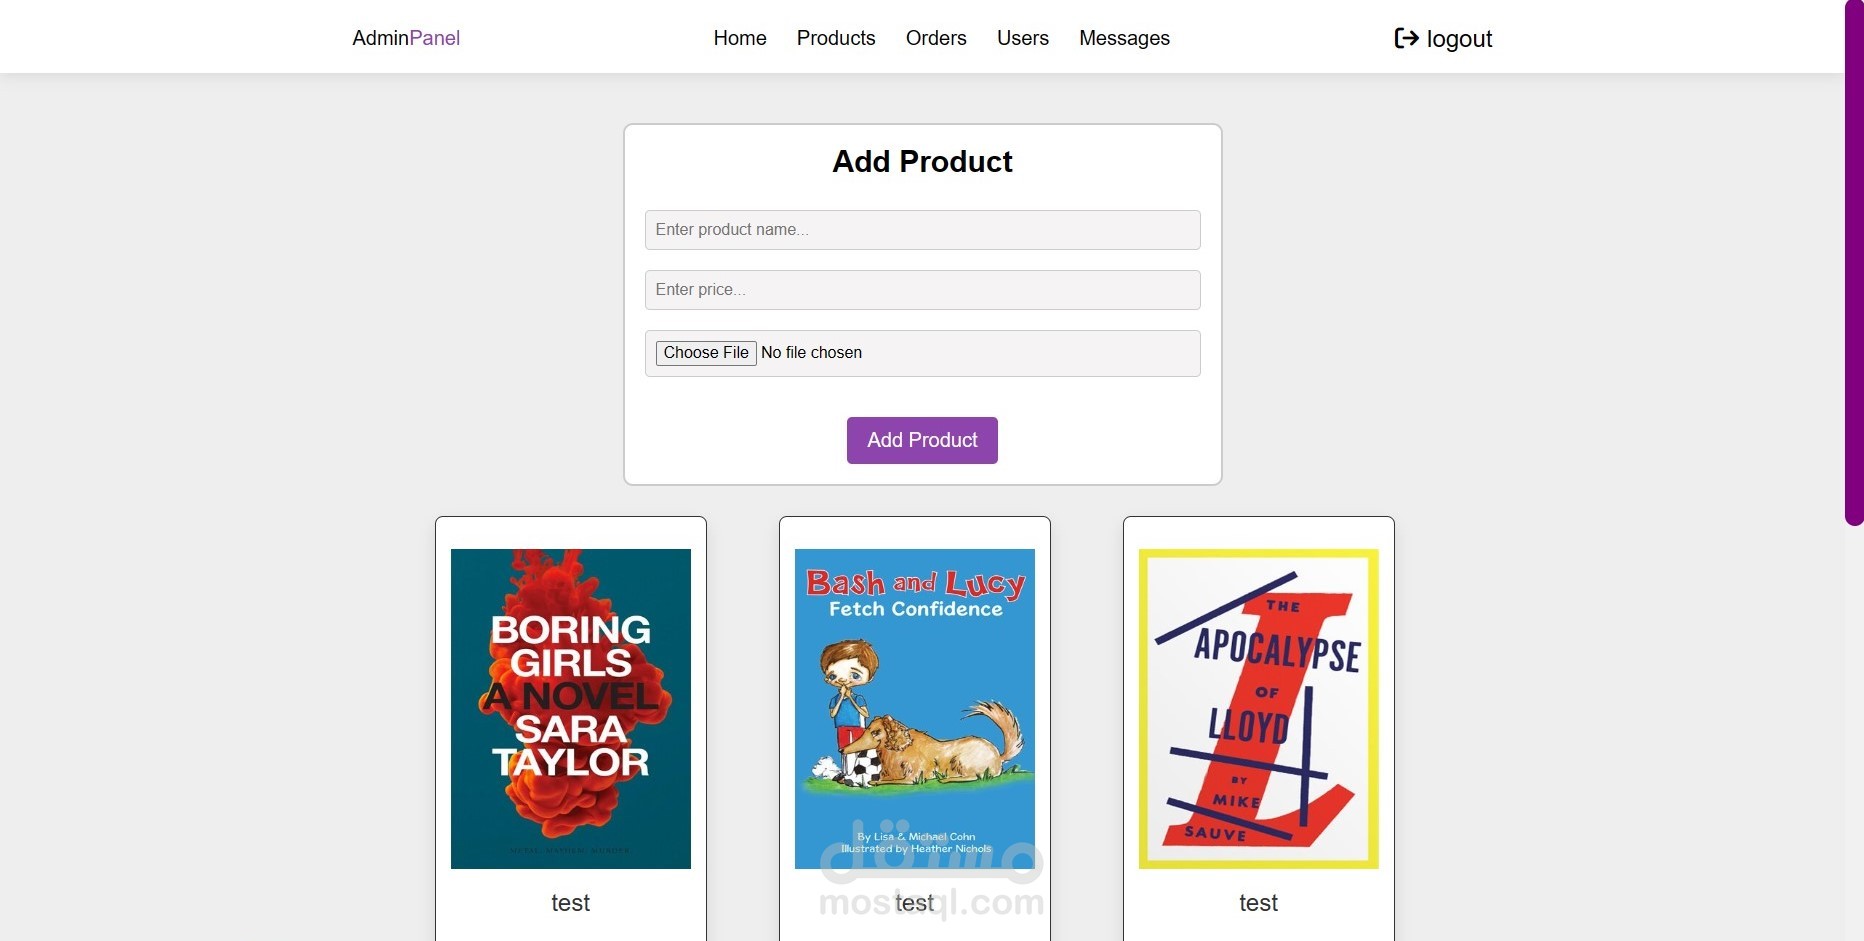Select the Apocalypse of Lloyd cover
The width and height of the screenshot is (1864, 941).
[x=1259, y=708]
